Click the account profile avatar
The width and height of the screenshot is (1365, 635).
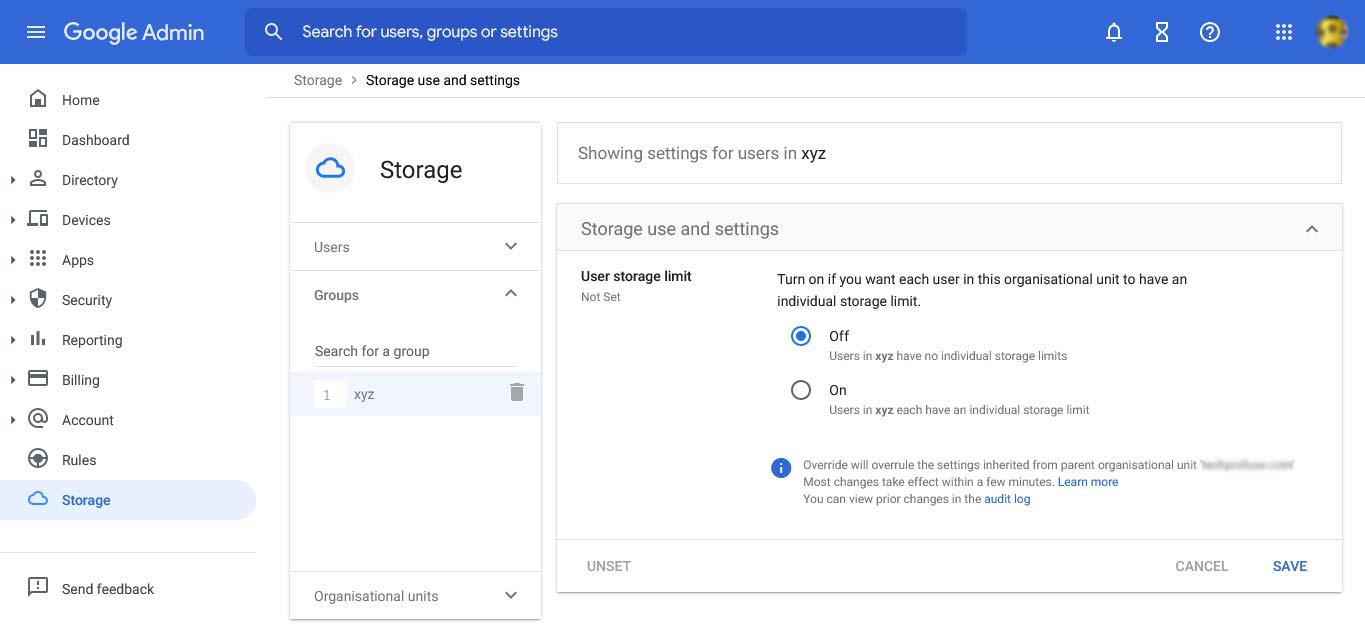click(x=1332, y=31)
